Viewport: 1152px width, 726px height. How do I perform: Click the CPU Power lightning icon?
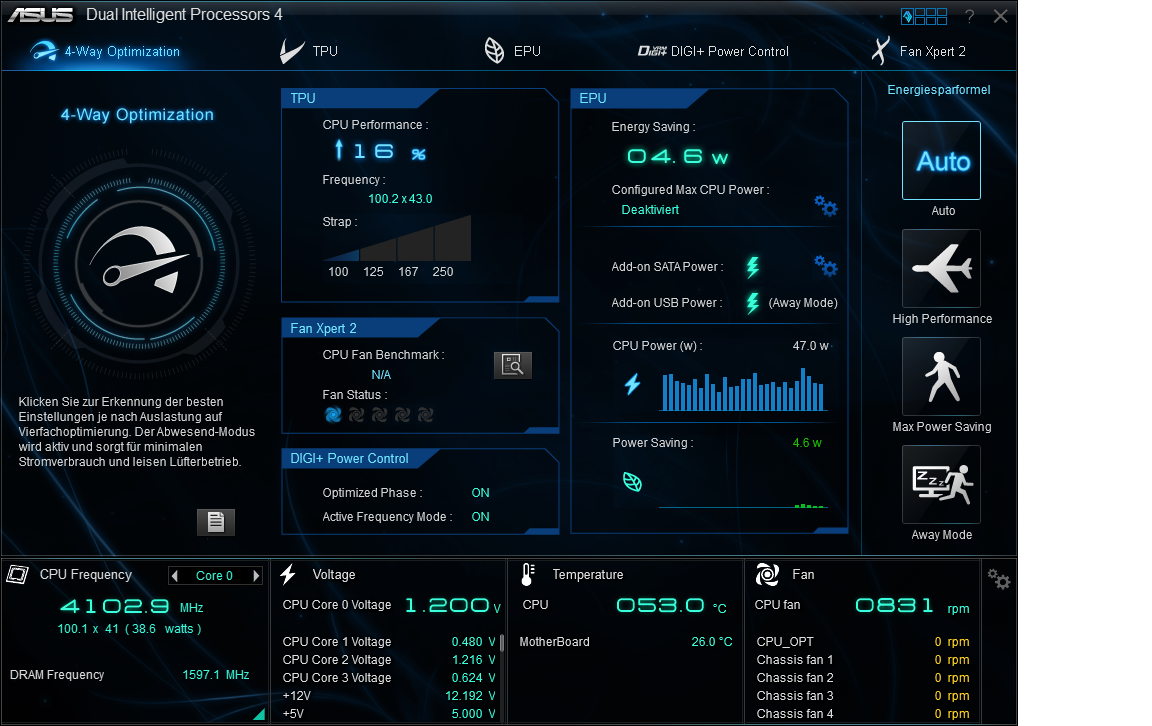tap(633, 384)
